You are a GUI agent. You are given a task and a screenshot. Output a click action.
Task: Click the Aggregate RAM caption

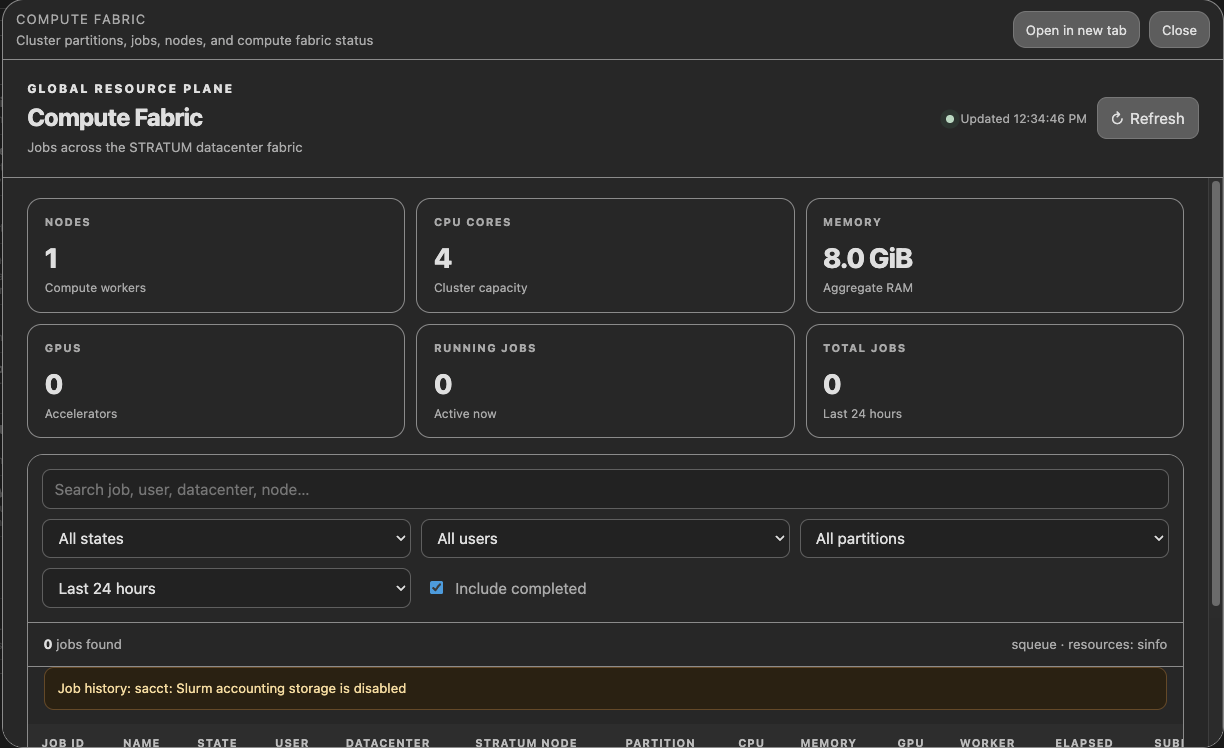(x=868, y=288)
